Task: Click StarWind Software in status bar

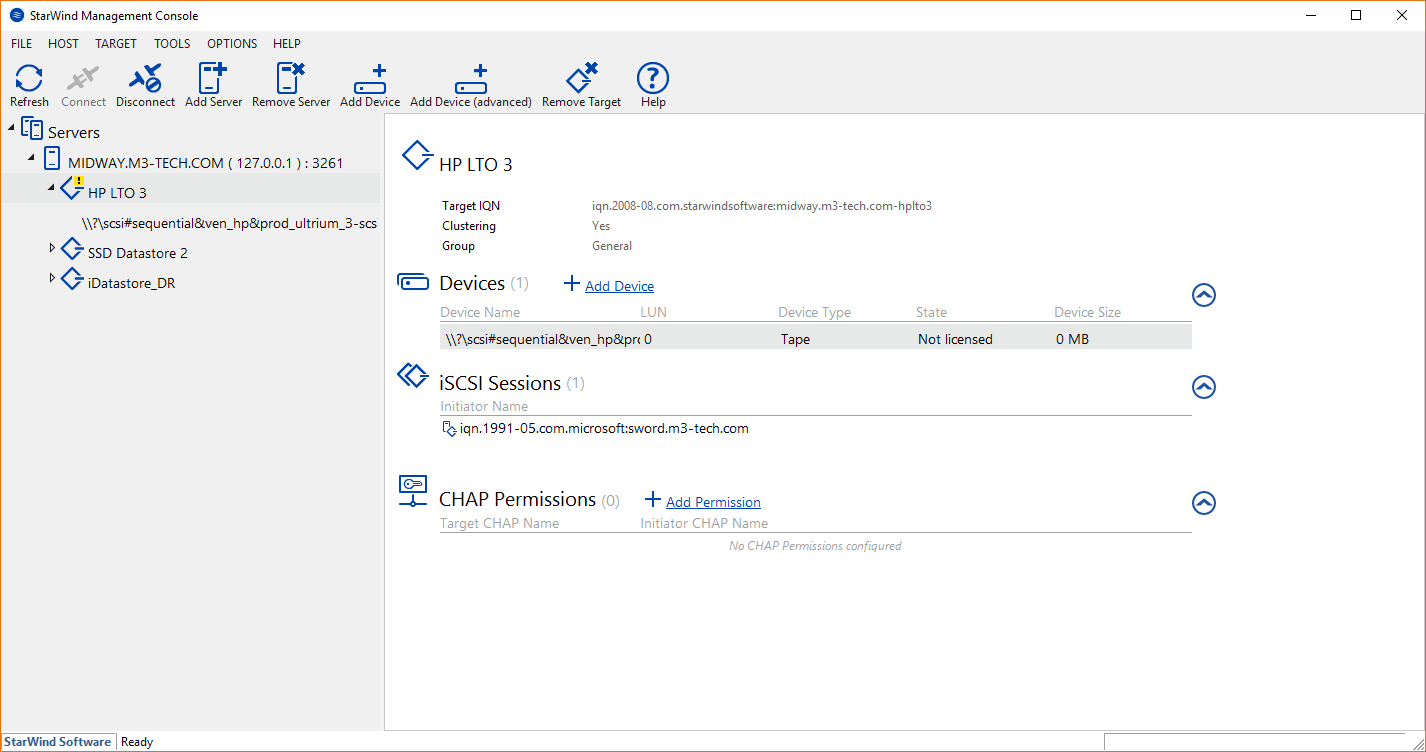Action: [57, 742]
